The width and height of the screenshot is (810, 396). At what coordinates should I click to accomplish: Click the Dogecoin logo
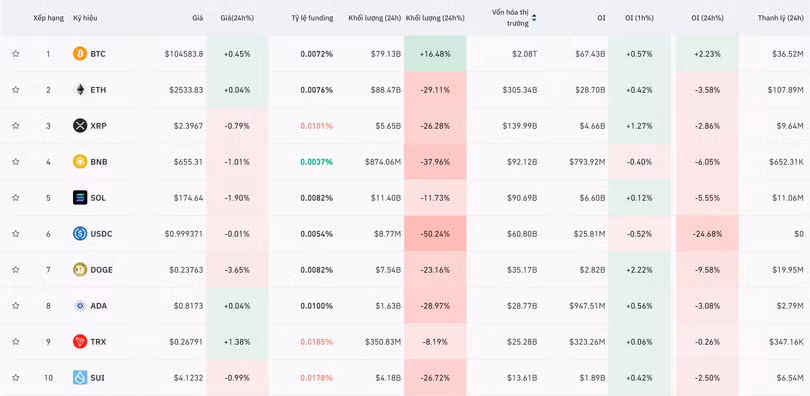click(x=80, y=270)
